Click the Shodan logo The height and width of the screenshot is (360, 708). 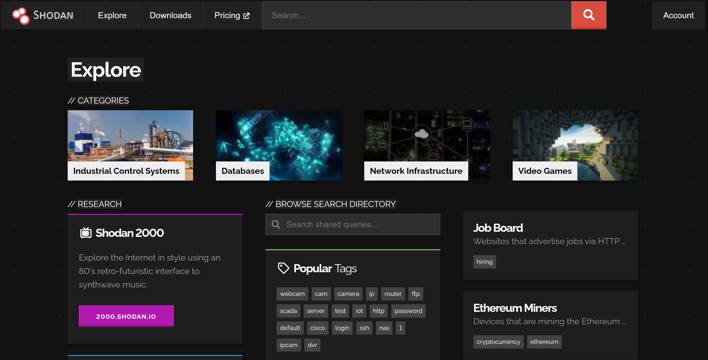point(42,15)
